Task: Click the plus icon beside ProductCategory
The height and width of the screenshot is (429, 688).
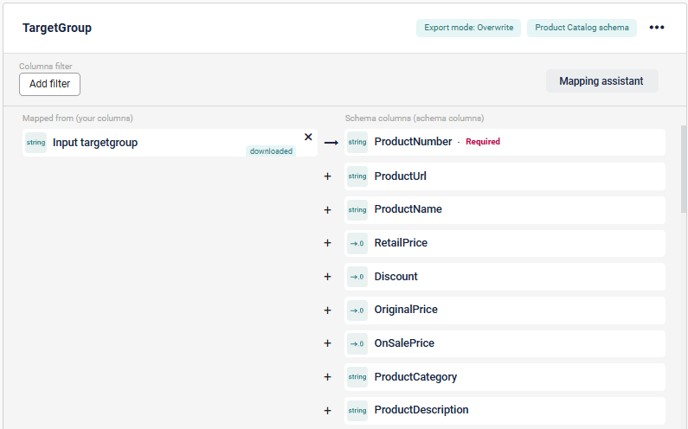Action: (x=327, y=377)
